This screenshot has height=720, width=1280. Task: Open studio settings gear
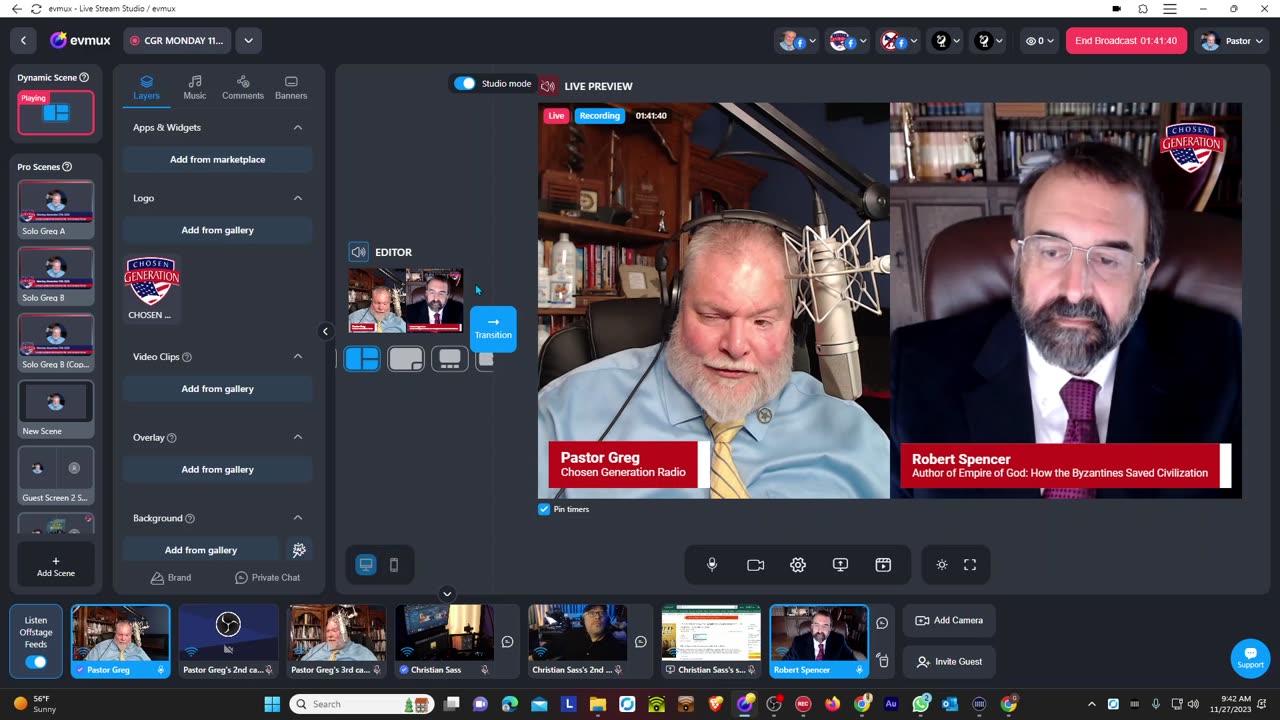point(798,565)
